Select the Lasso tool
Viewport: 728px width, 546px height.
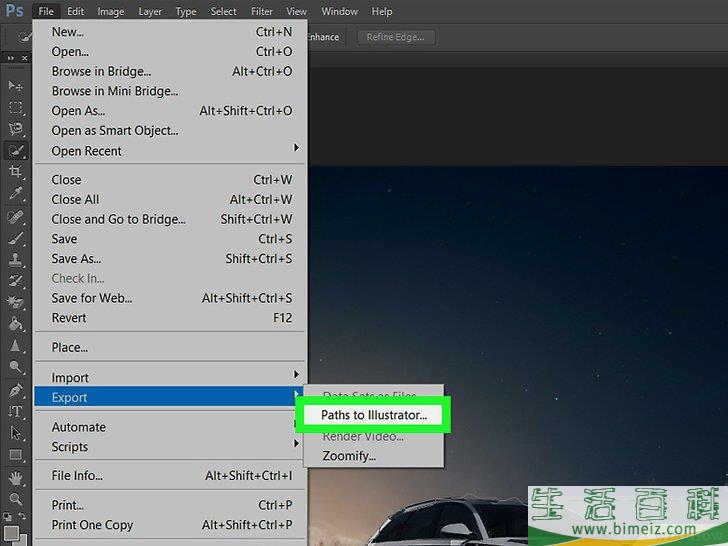coord(15,129)
